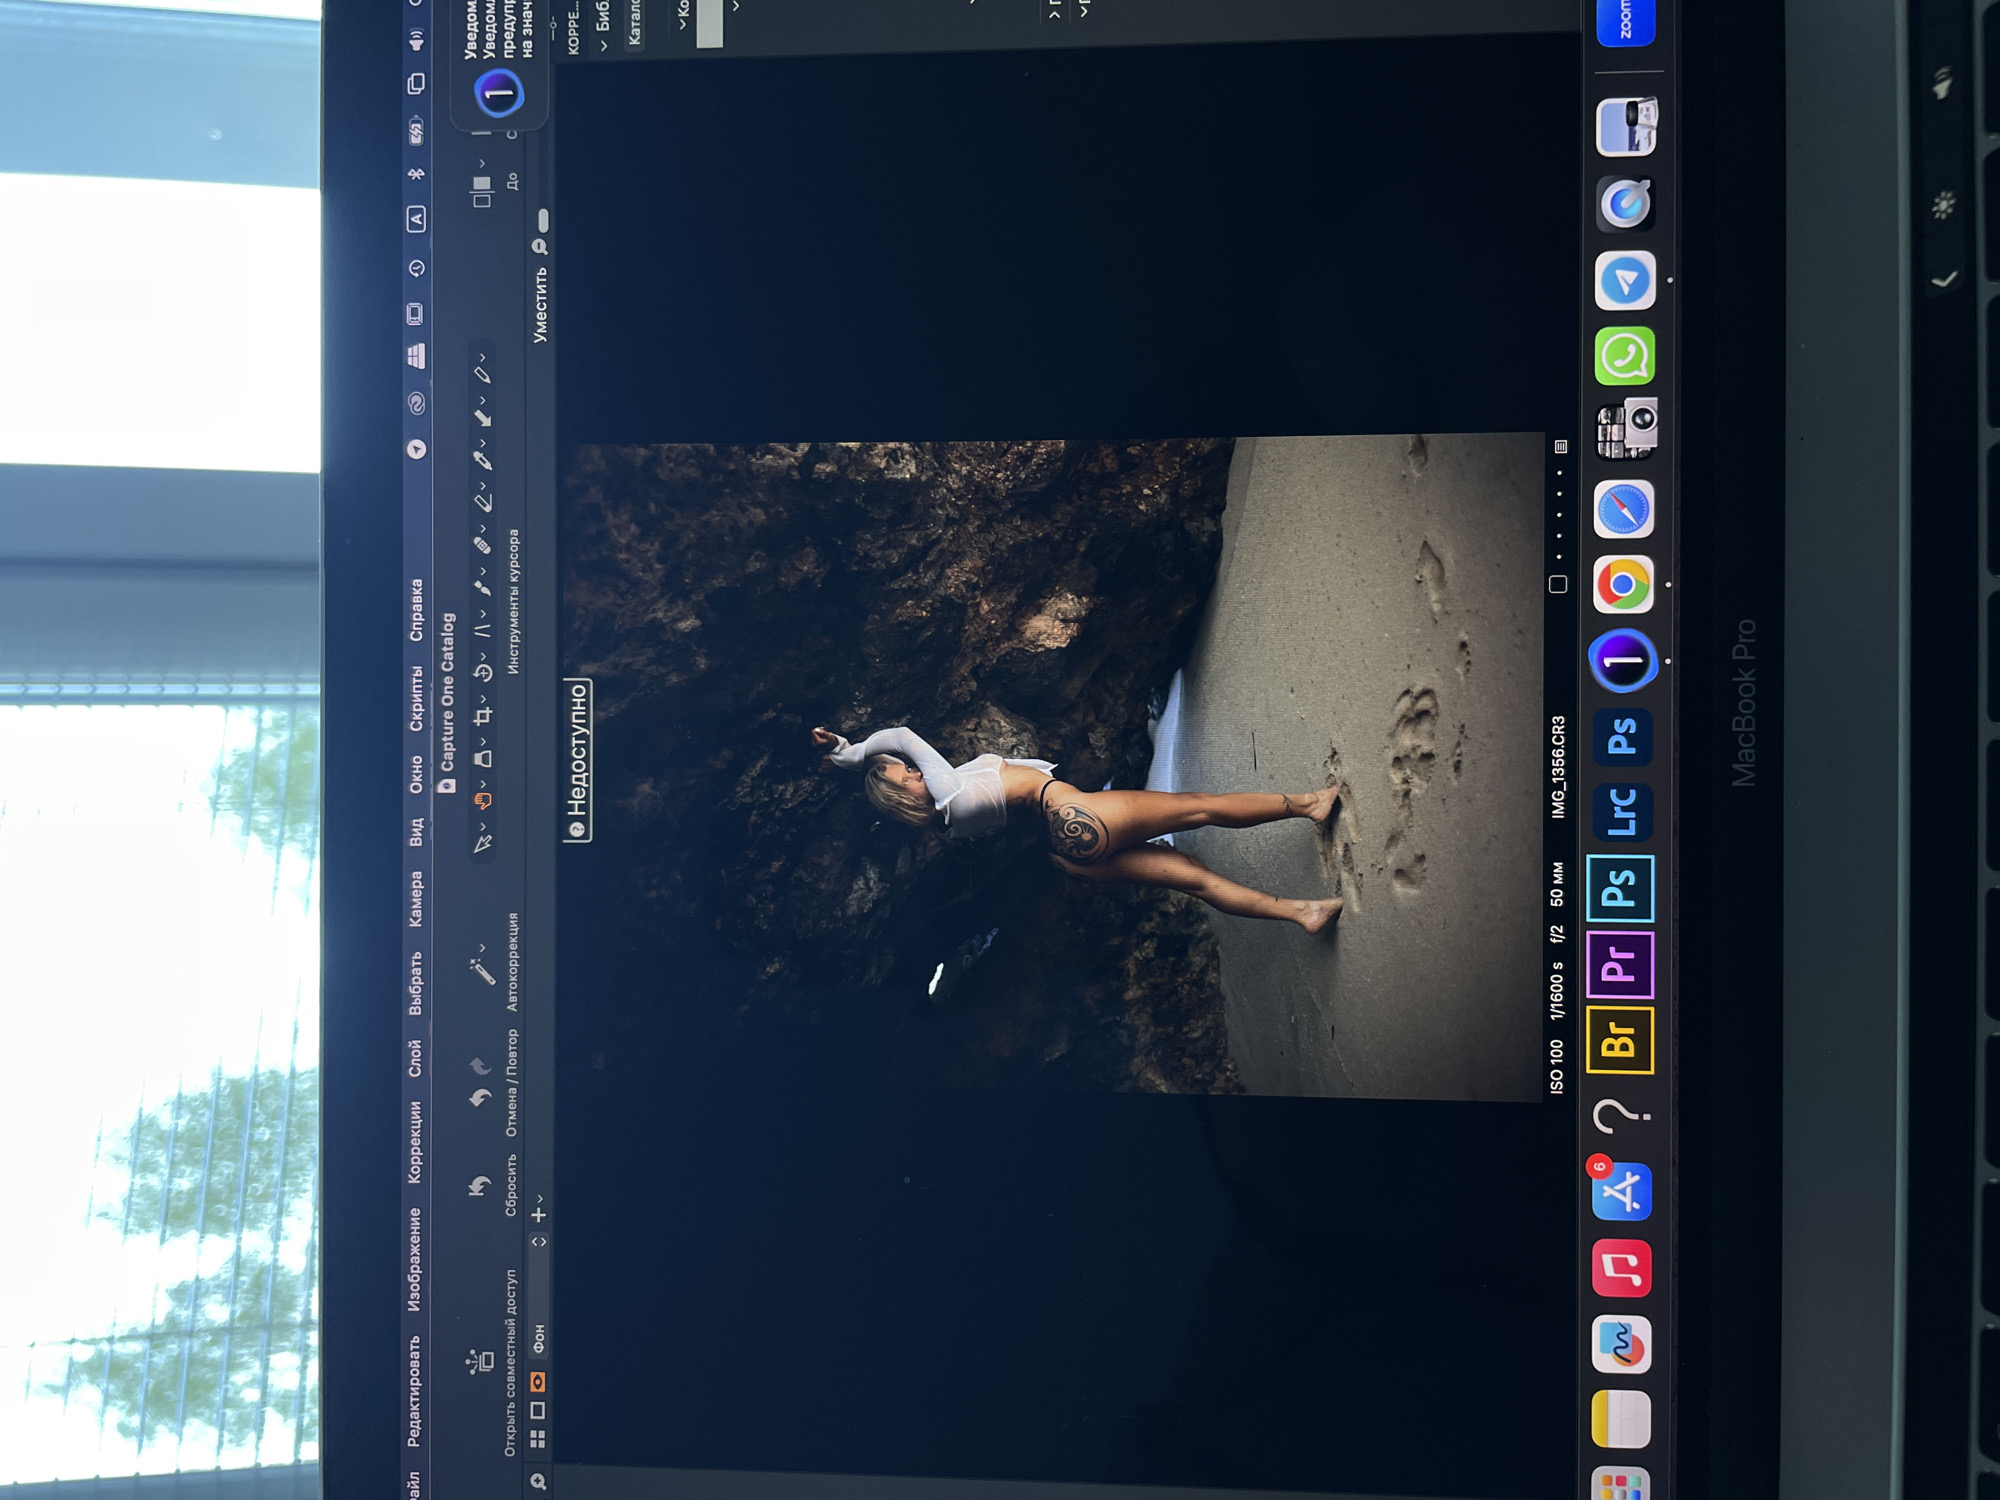Click the Reset (Сбросить) icon

click(480, 1187)
